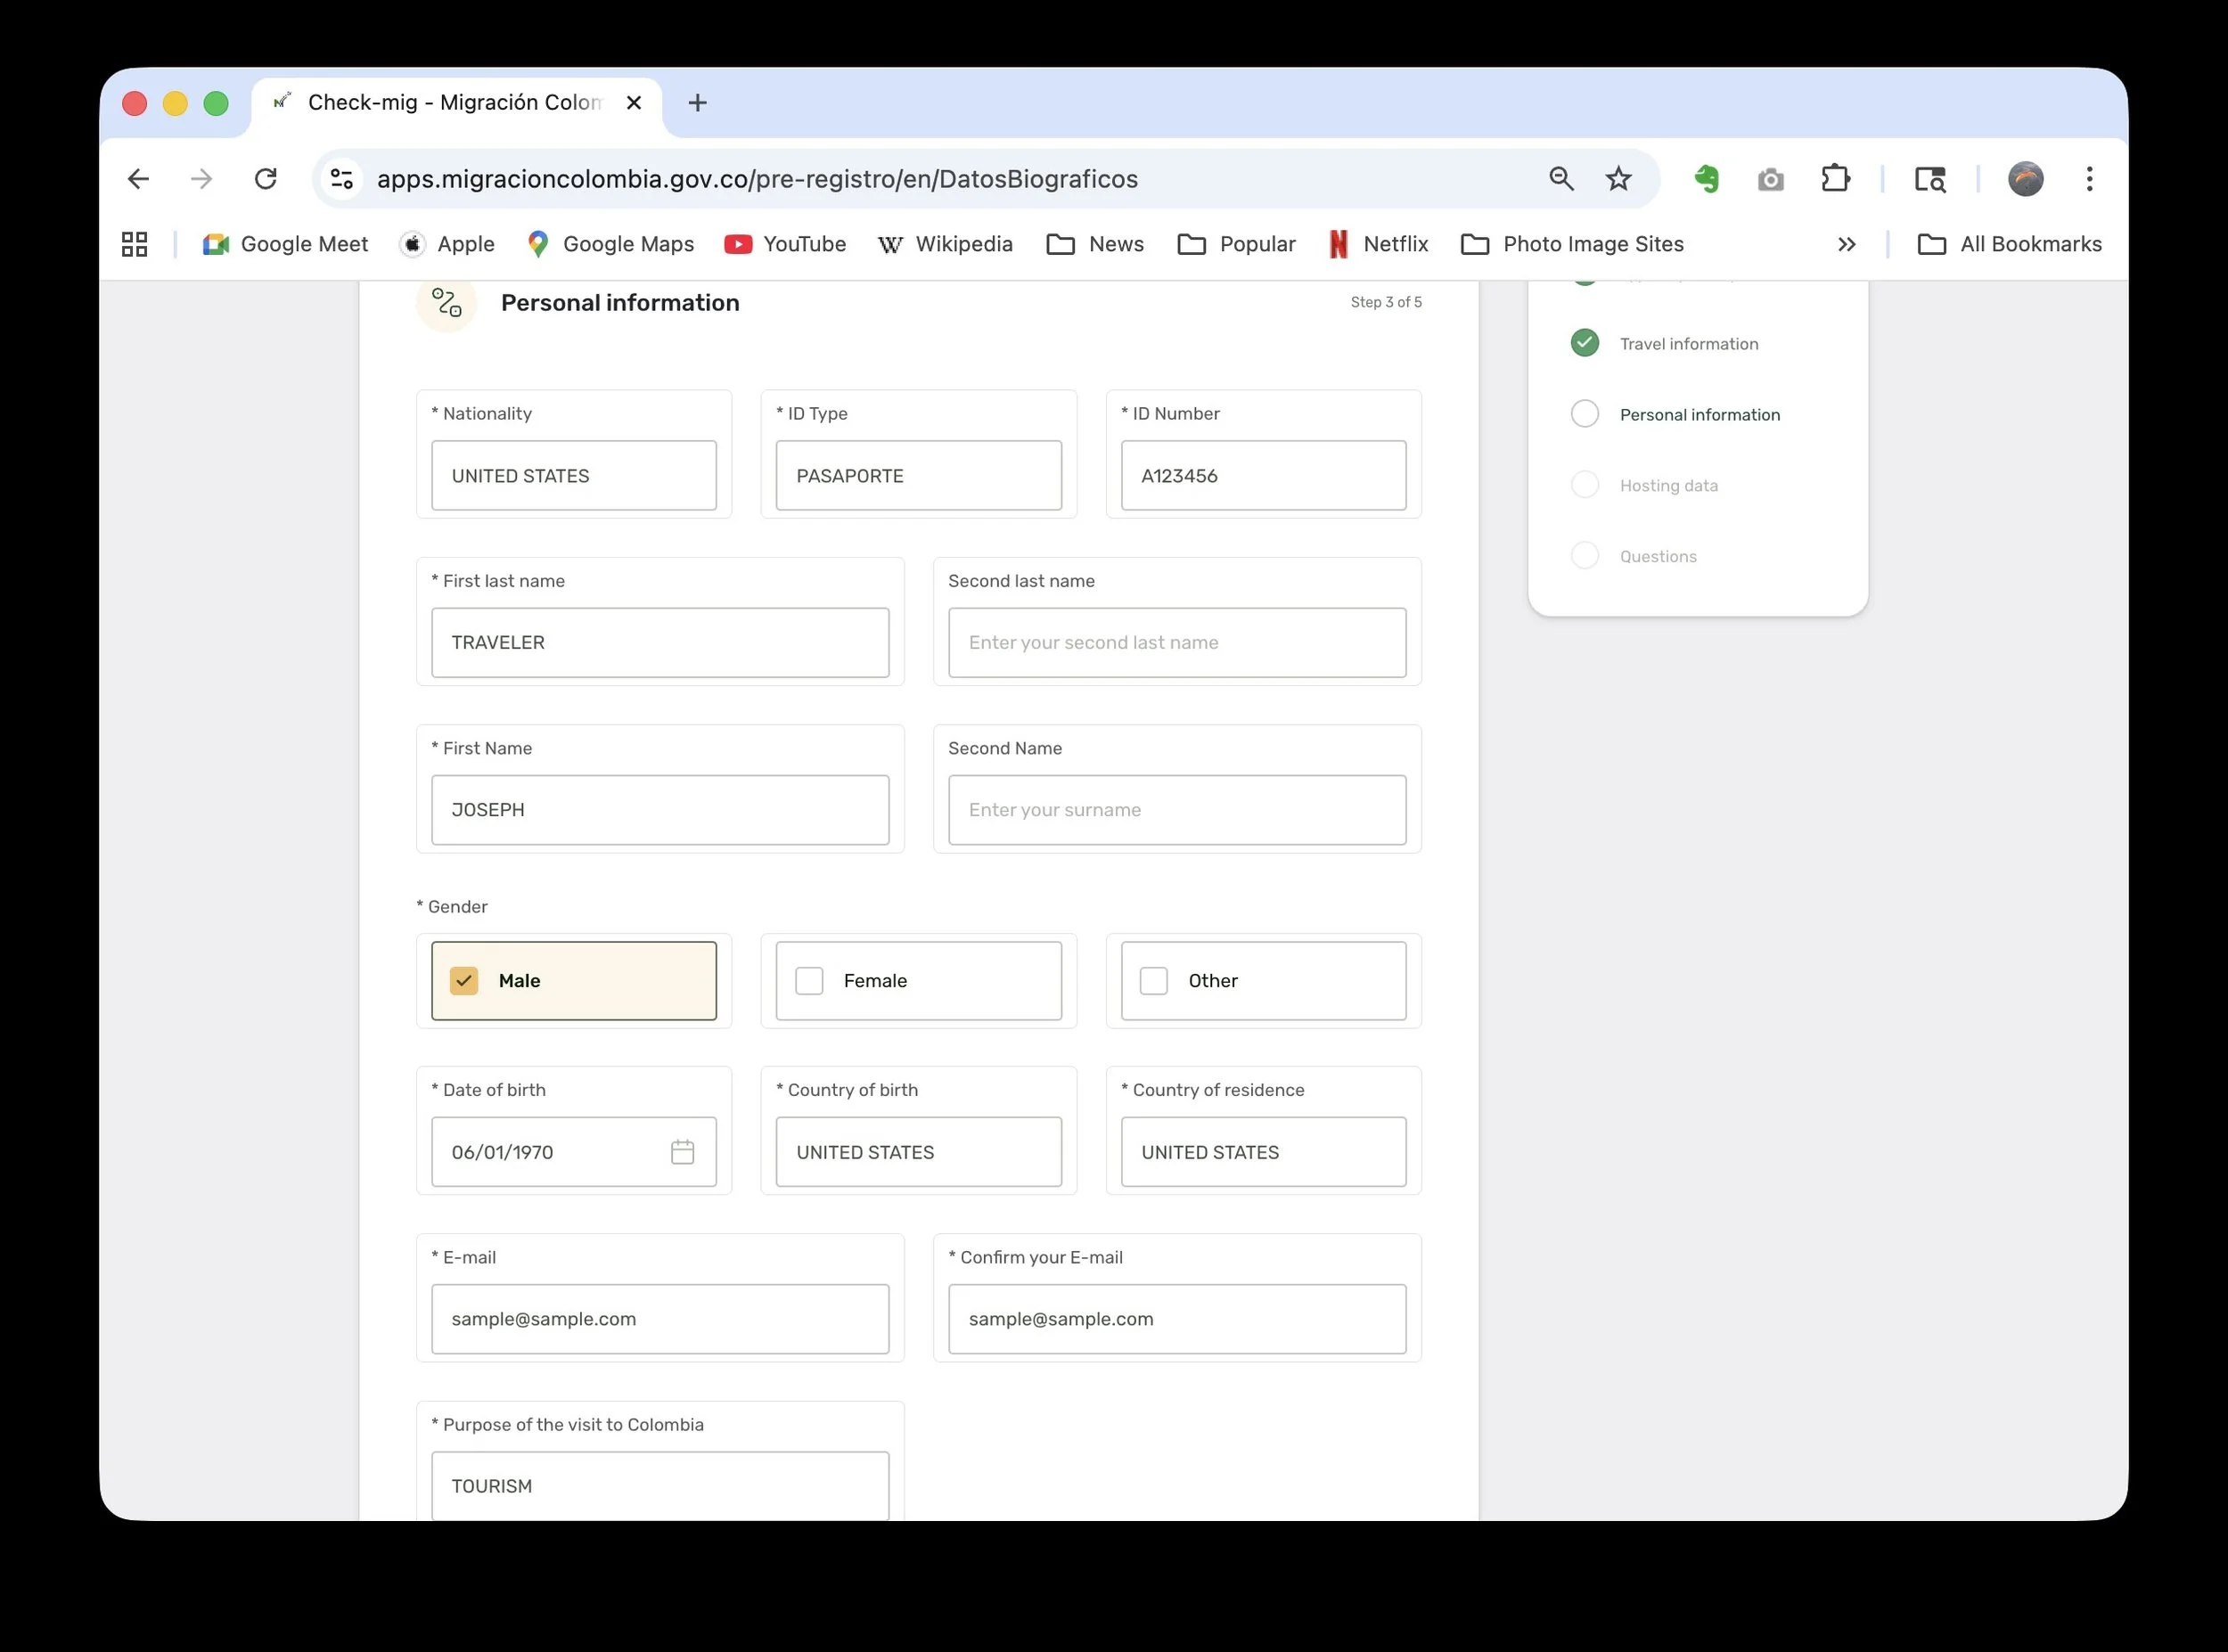Open the ID Type dropdown

pos(918,476)
